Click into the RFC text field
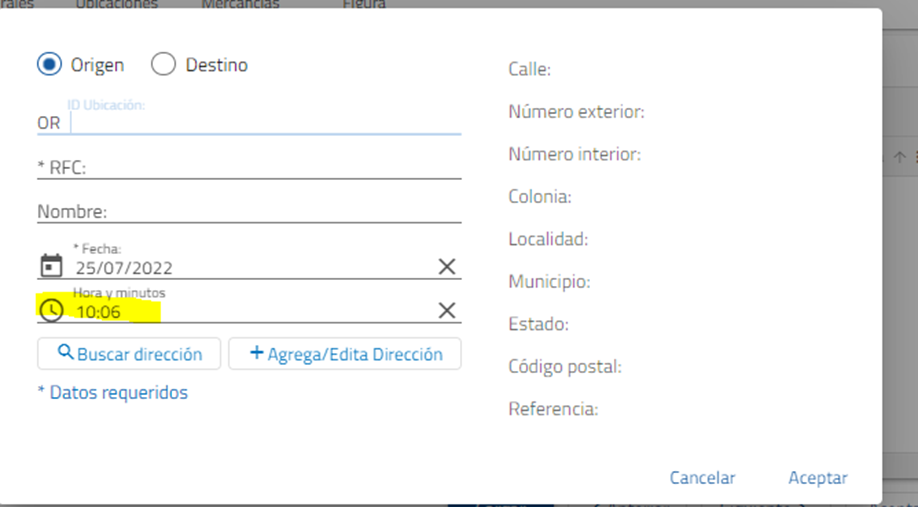The height and width of the screenshot is (507, 918). pyautogui.click(x=270, y=167)
